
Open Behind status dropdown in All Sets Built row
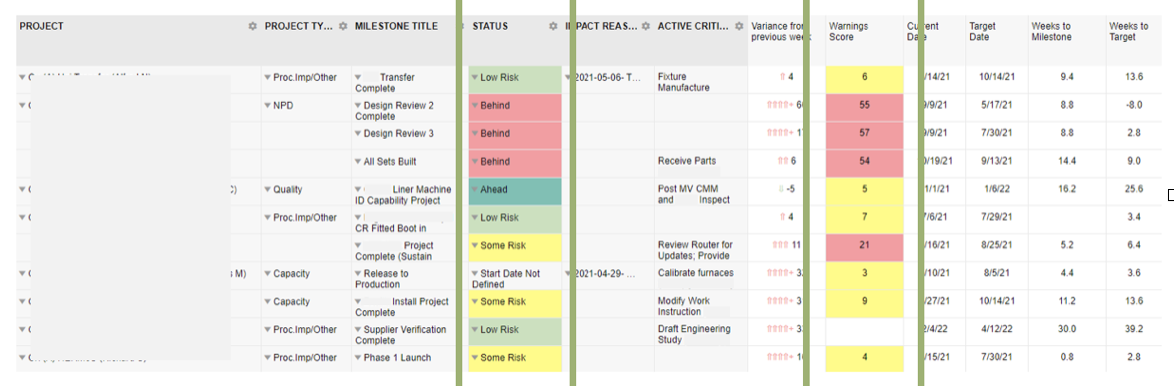[x=475, y=162]
